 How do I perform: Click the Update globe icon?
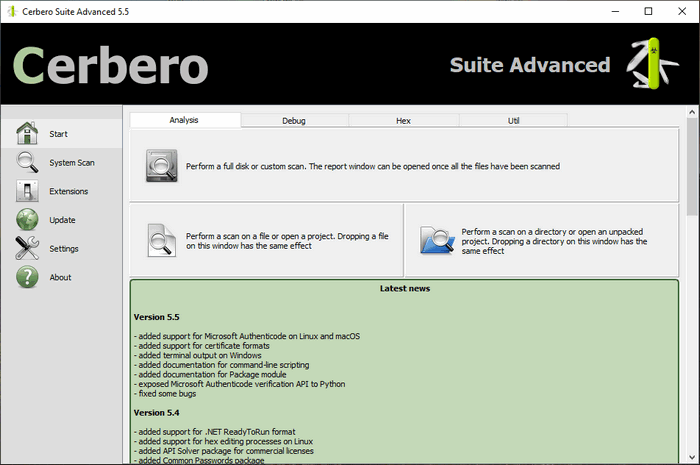[x=27, y=220]
